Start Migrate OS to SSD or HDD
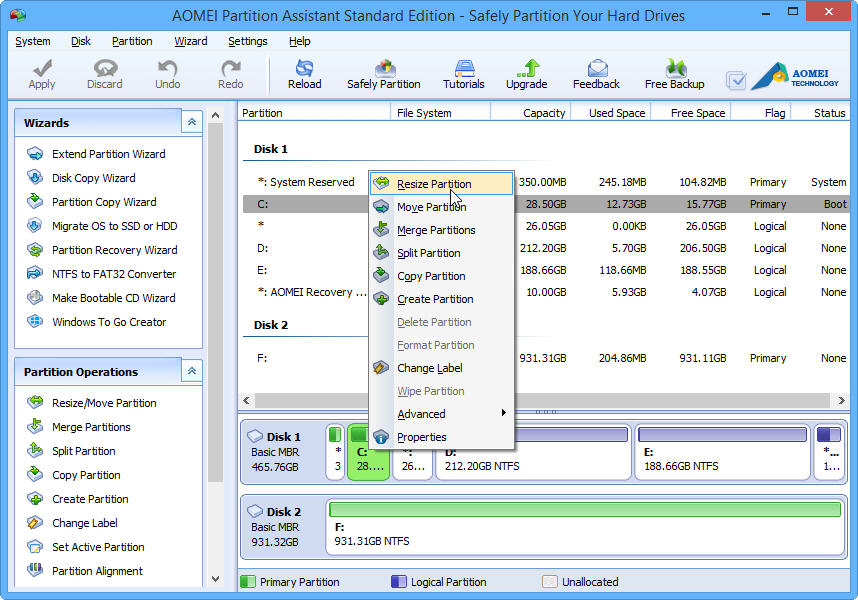 pyautogui.click(x=114, y=226)
